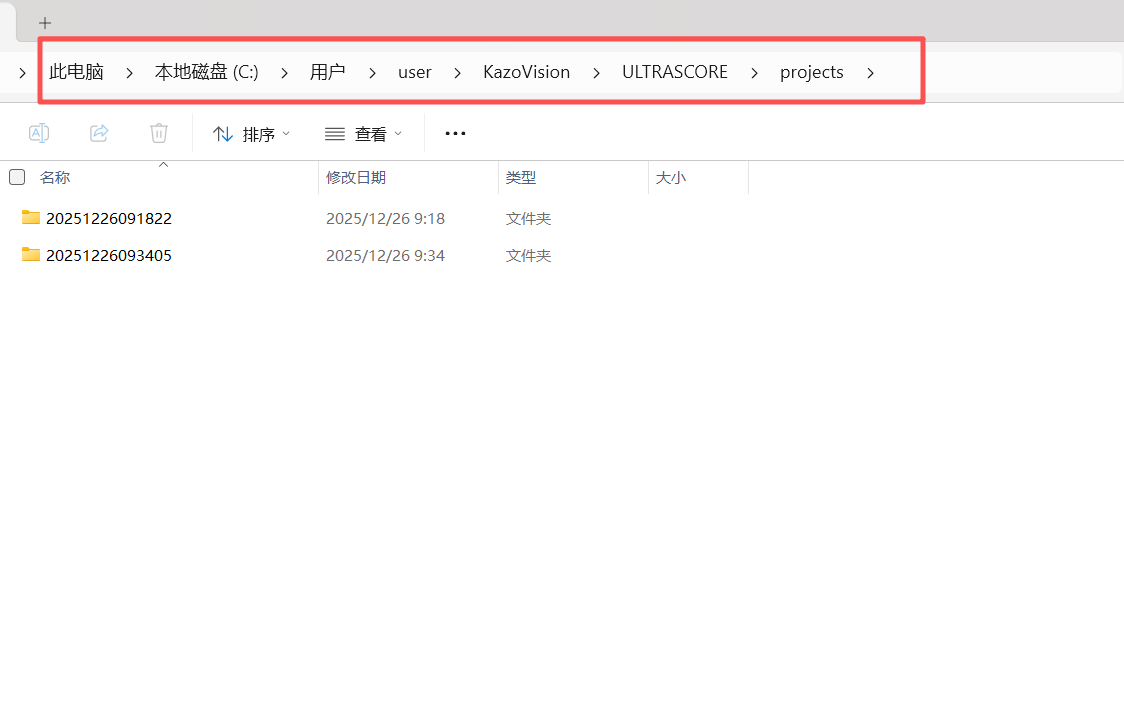Click the folder icon for 20251226093405
Viewport: 1124px width, 724px height.
click(31, 255)
